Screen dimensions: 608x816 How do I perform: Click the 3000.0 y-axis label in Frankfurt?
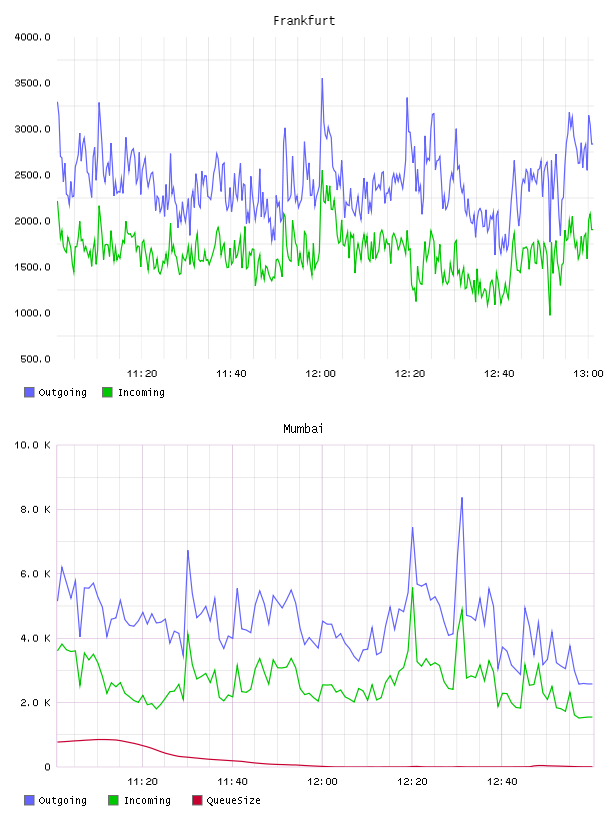tap(32, 129)
